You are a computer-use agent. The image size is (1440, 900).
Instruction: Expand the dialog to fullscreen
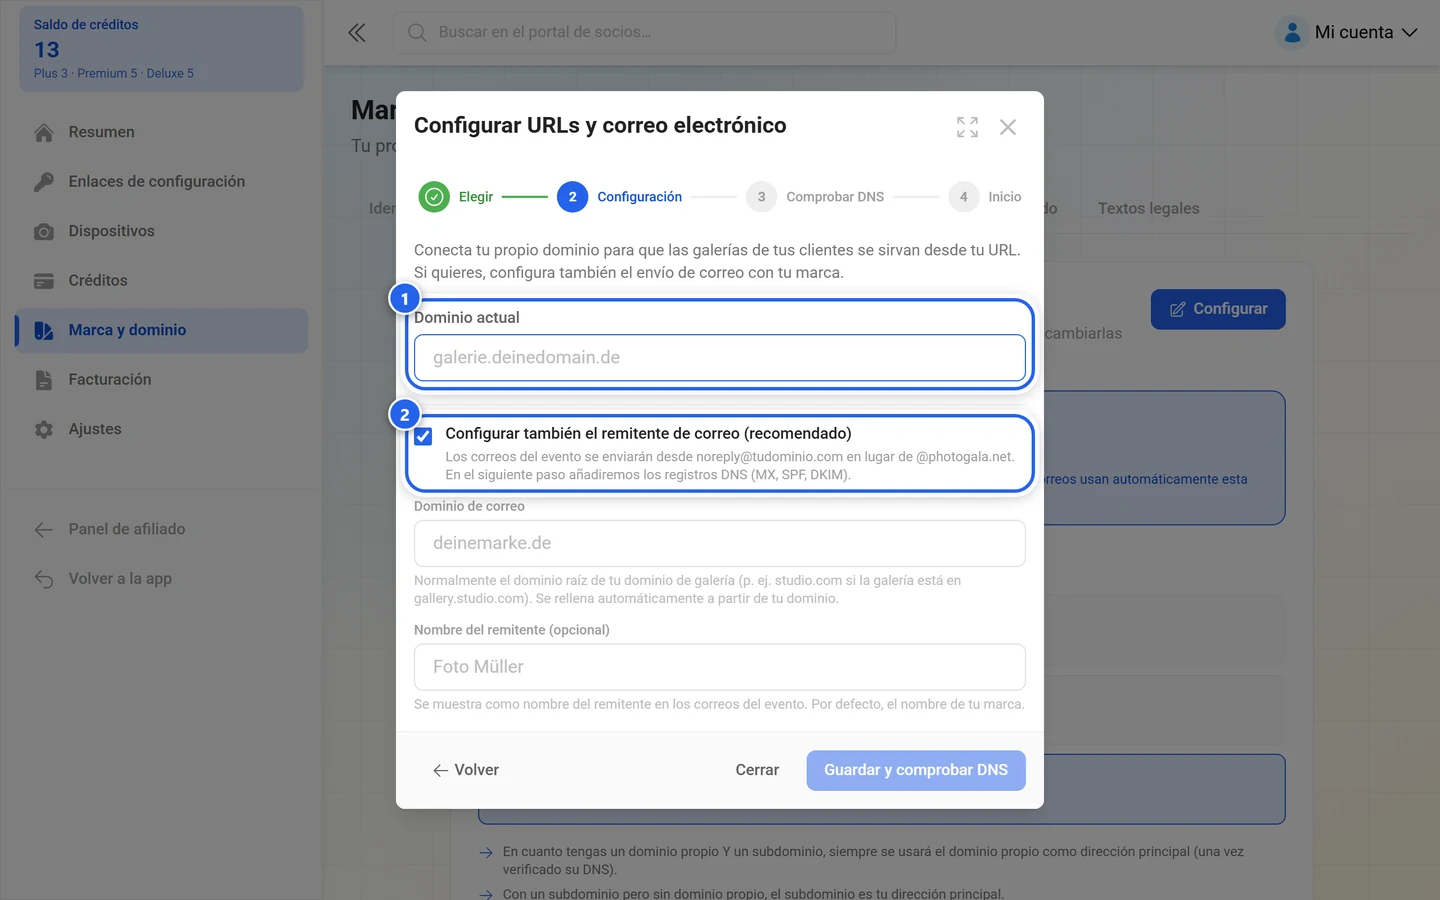pyautogui.click(x=967, y=127)
